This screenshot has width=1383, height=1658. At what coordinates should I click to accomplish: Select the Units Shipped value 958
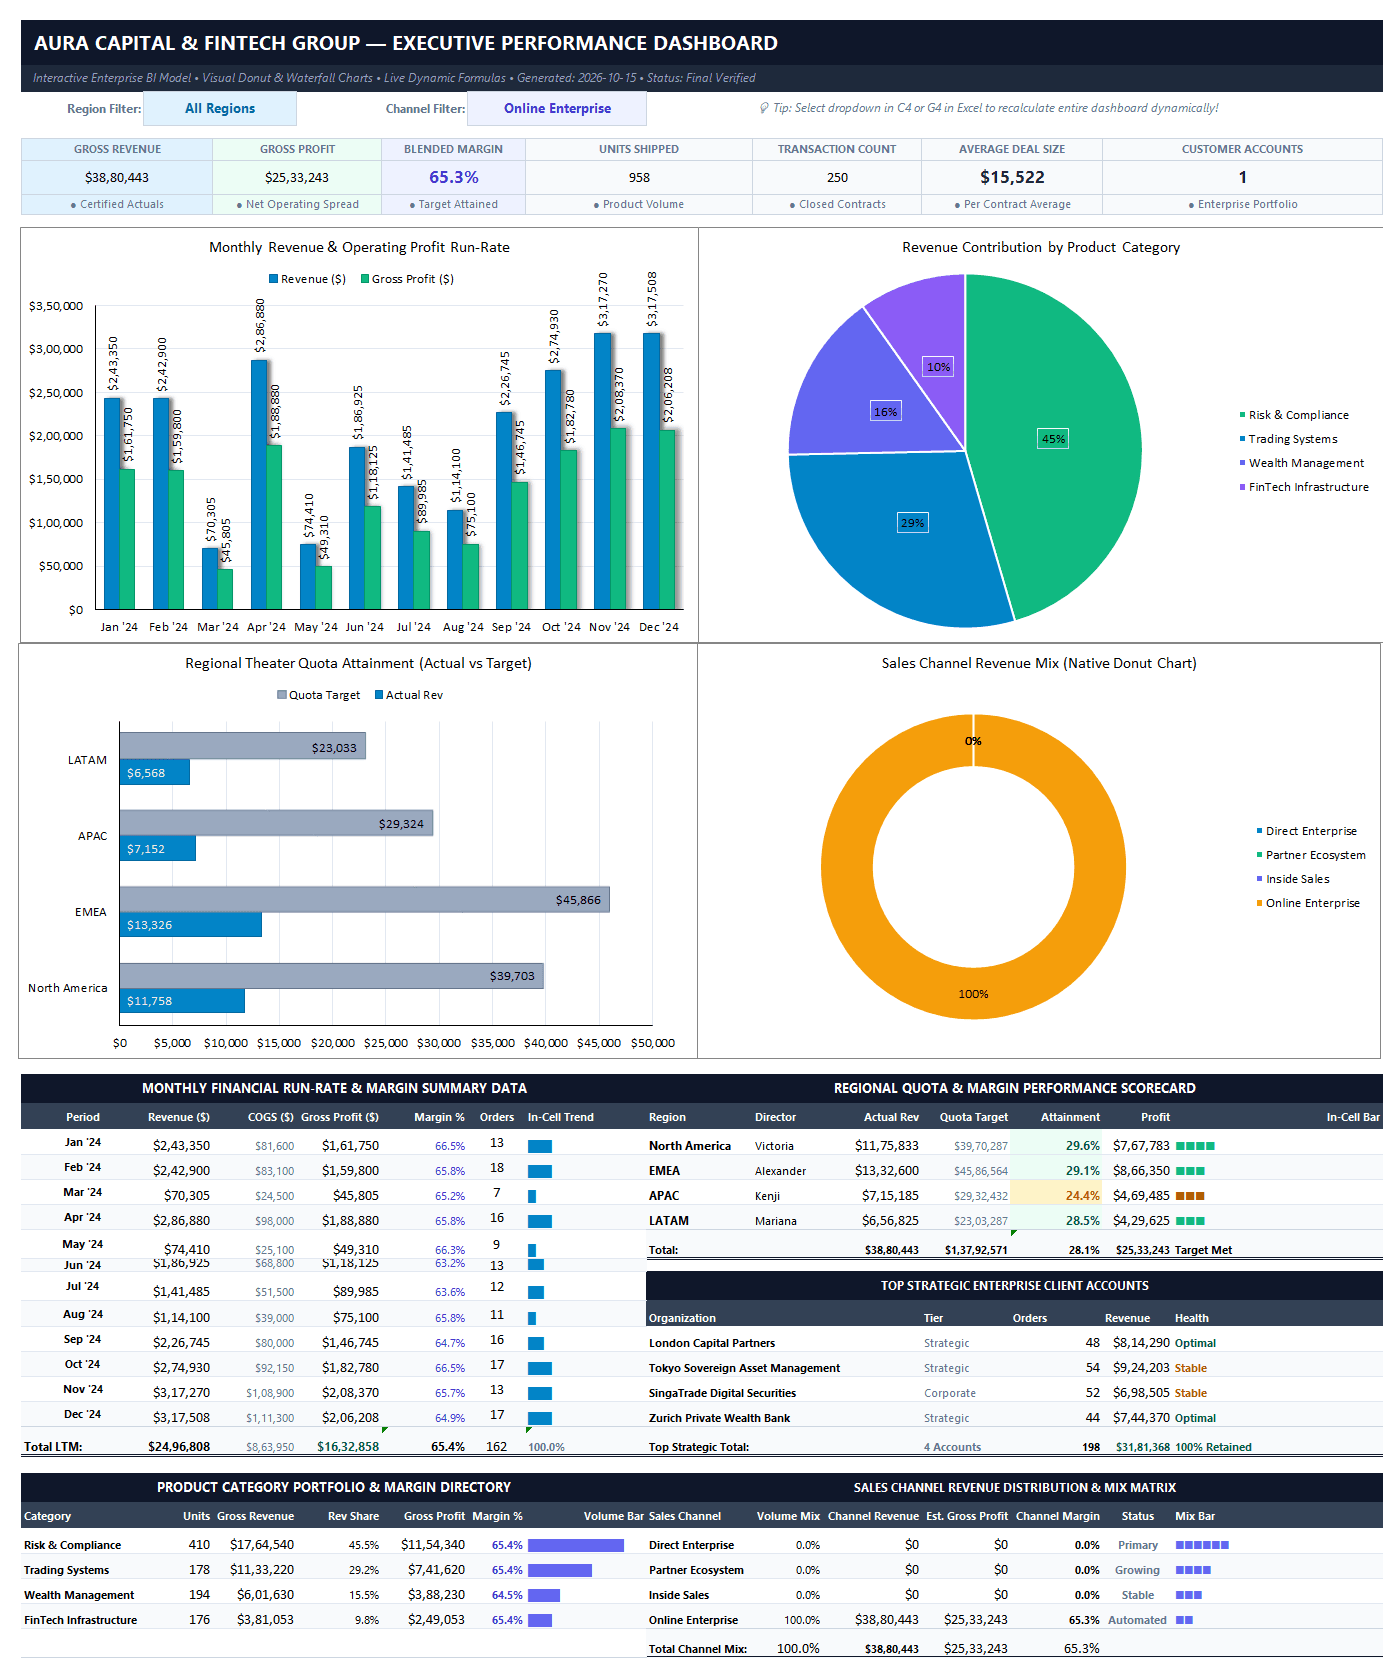pos(639,177)
